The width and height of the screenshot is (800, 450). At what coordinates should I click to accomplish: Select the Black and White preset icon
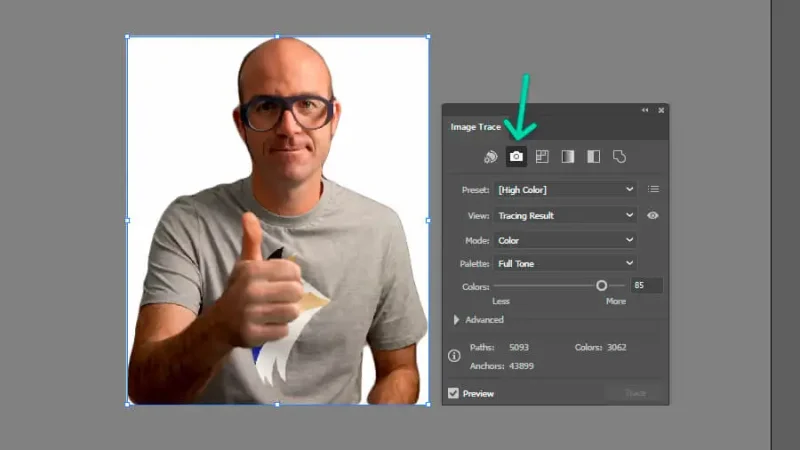pos(593,157)
